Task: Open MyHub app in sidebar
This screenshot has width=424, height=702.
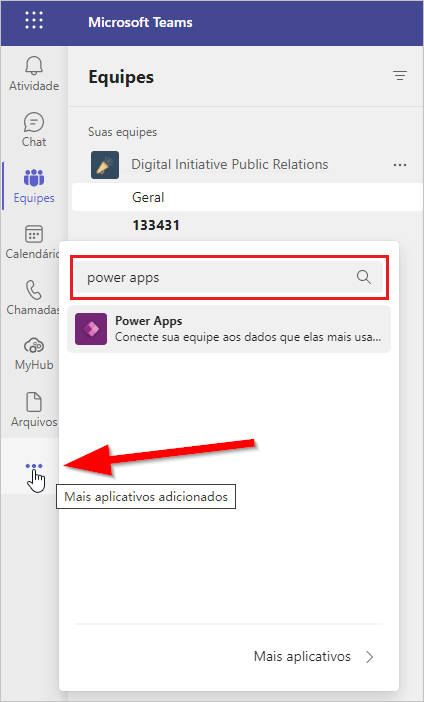Action: (x=34, y=354)
